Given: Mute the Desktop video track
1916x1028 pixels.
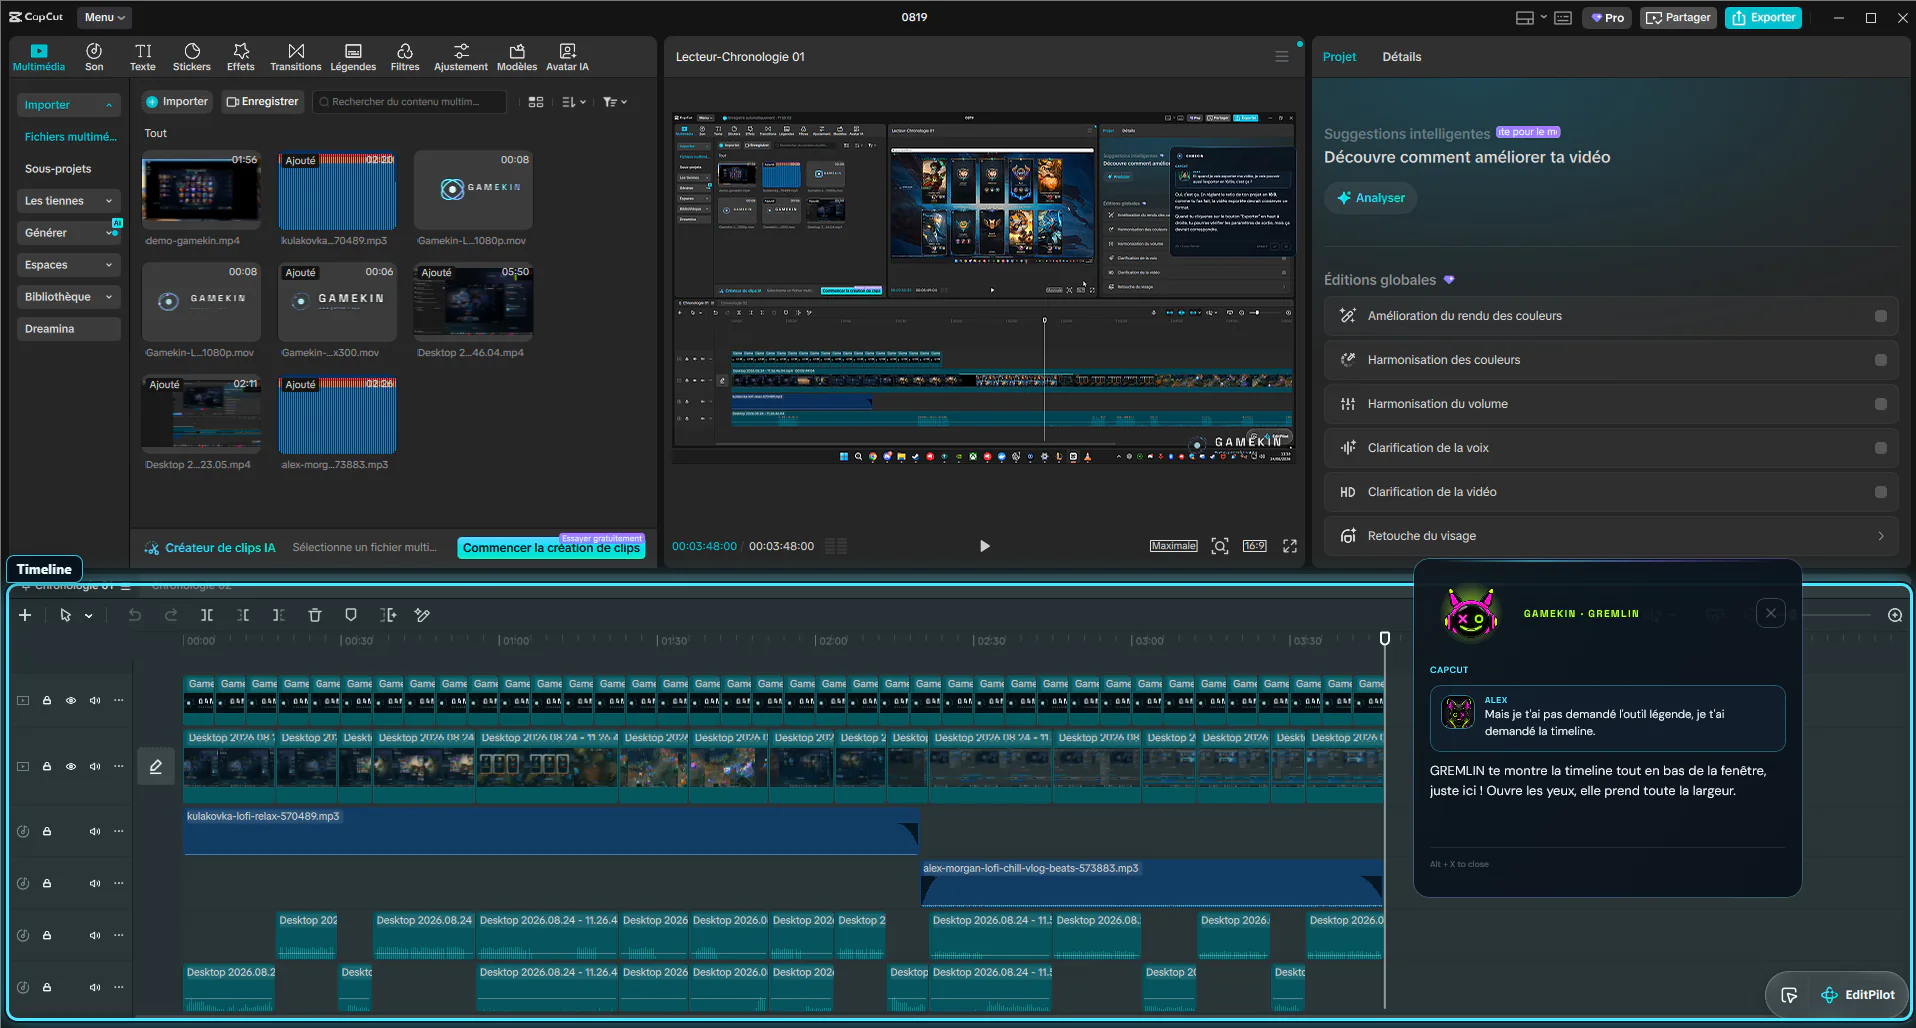Looking at the screenshot, I should pyautogui.click(x=95, y=766).
